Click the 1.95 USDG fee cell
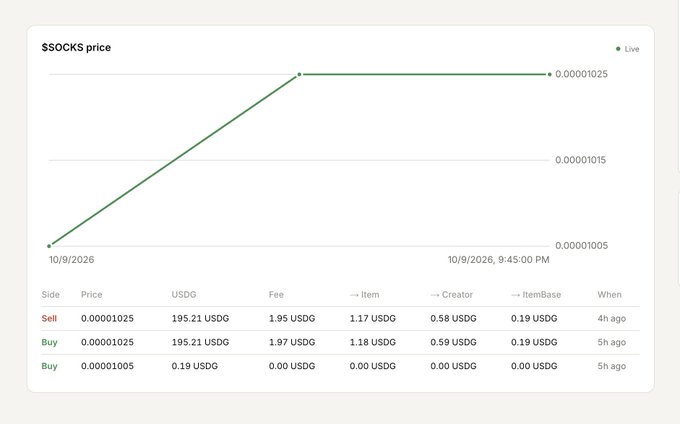This screenshot has height=424, width=680. pos(292,319)
